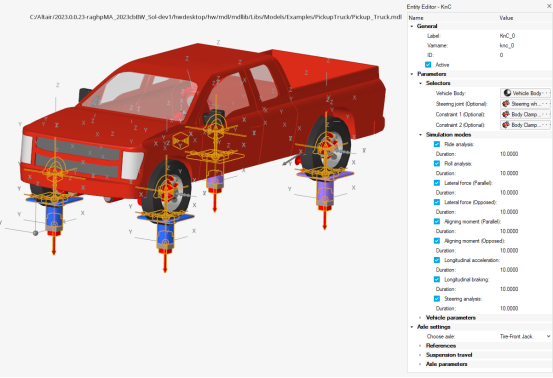
Task: Click the orange box marker on front fender
Action: pos(181,140)
